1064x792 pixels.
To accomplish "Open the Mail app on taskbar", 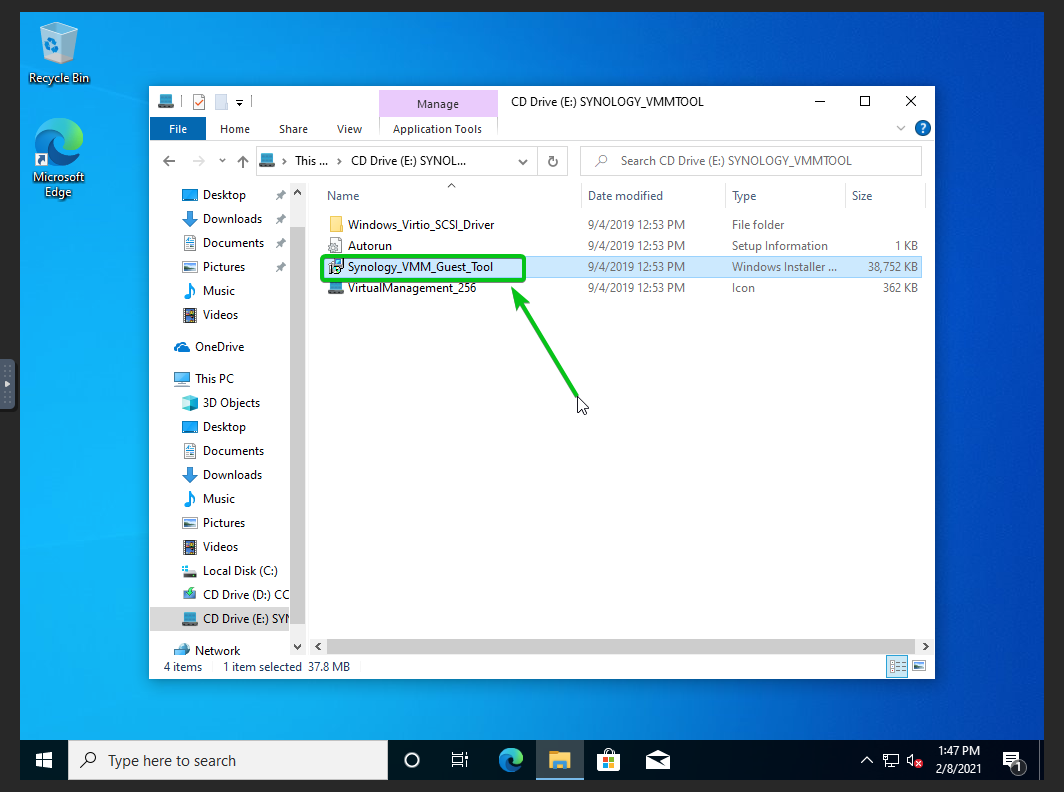I will click(x=657, y=760).
